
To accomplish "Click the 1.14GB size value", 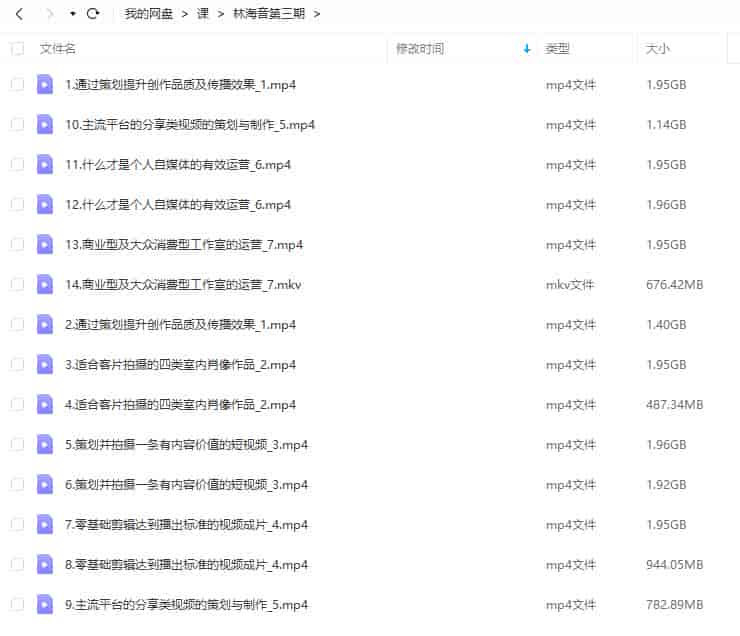I will 666,125.
